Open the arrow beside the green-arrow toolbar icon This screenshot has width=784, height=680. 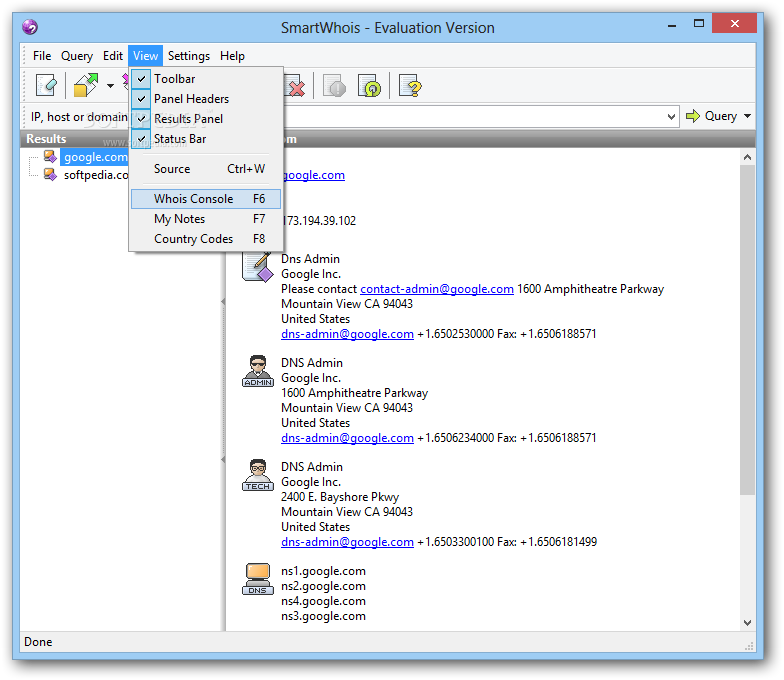pyautogui.click(x=110, y=86)
